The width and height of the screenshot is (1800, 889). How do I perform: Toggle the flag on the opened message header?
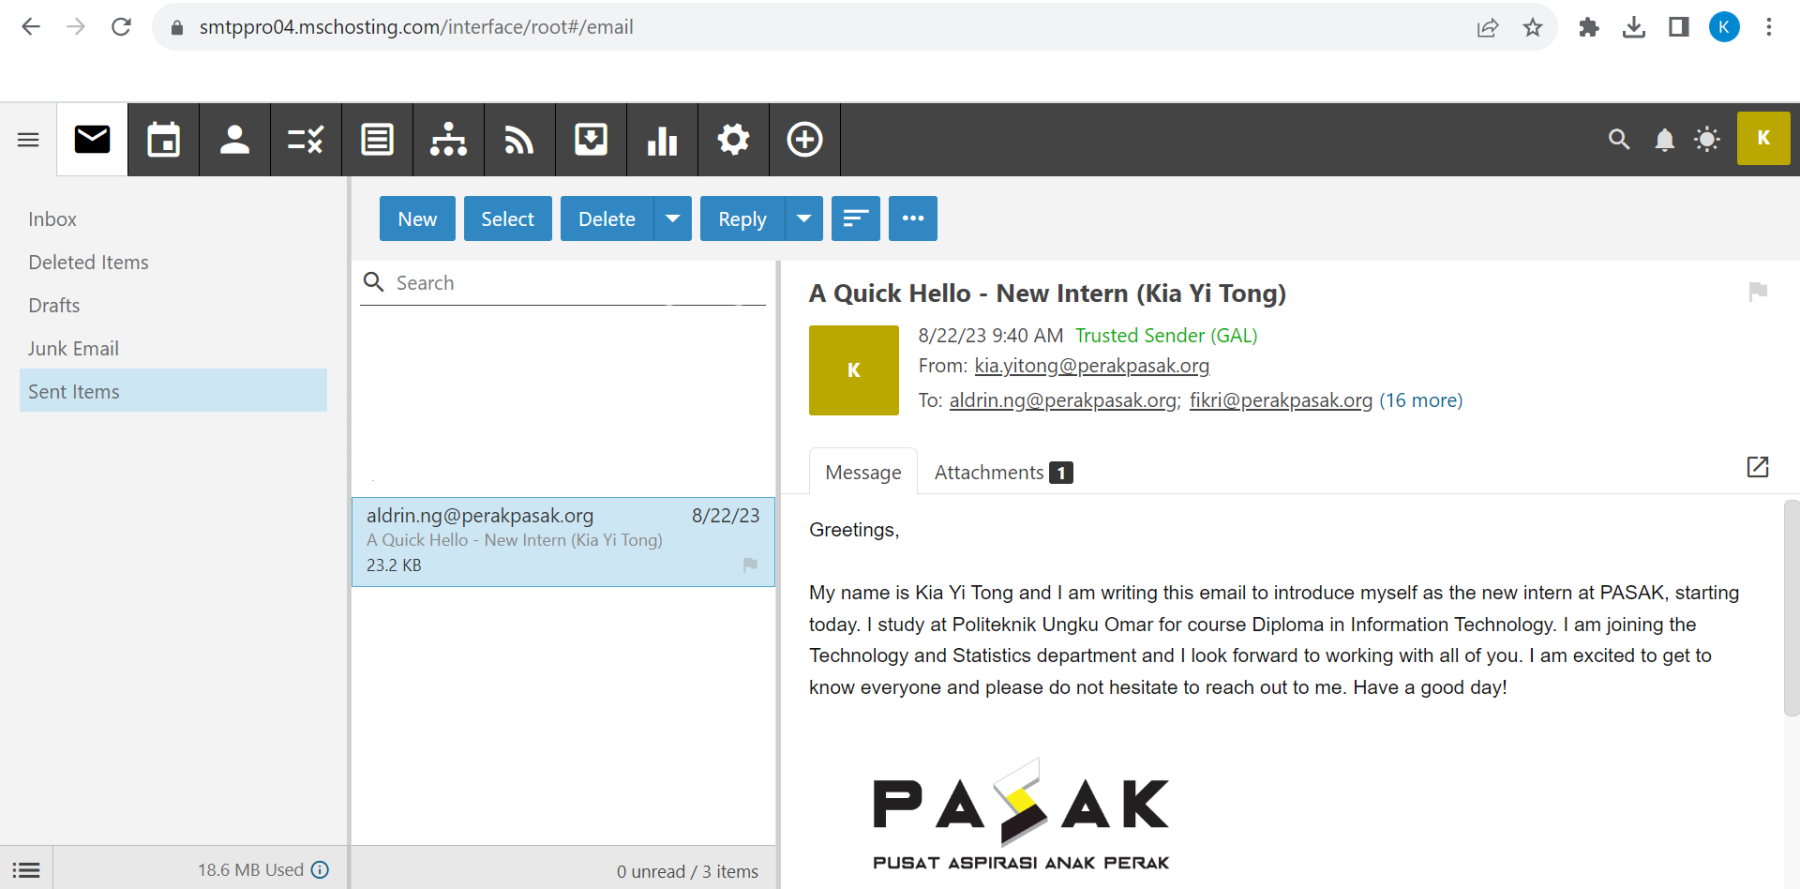pos(1757,292)
